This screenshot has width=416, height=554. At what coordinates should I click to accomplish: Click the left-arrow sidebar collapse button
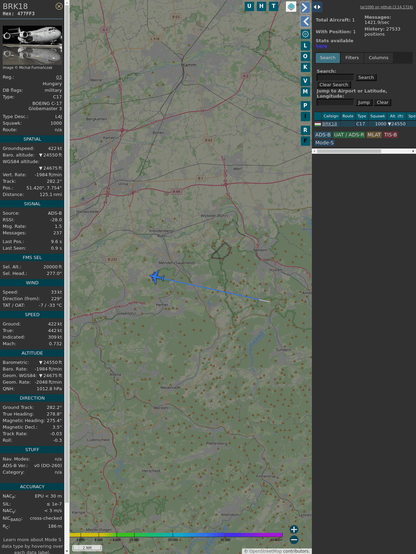click(x=305, y=22)
